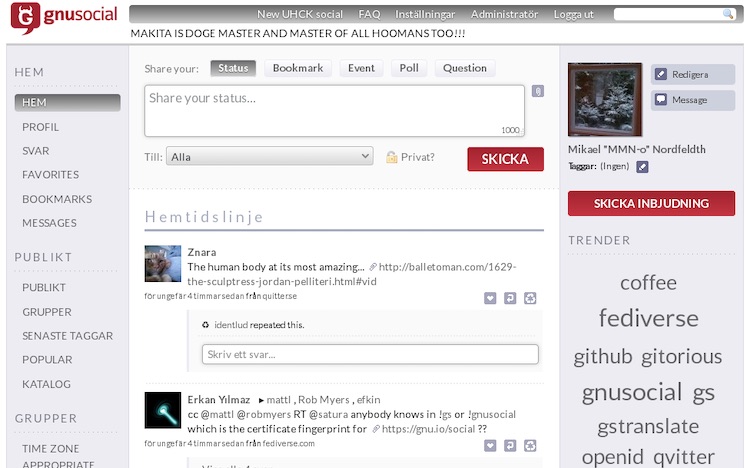Switch to the Event share tab
The height and width of the screenshot is (468, 750).
click(361, 68)
